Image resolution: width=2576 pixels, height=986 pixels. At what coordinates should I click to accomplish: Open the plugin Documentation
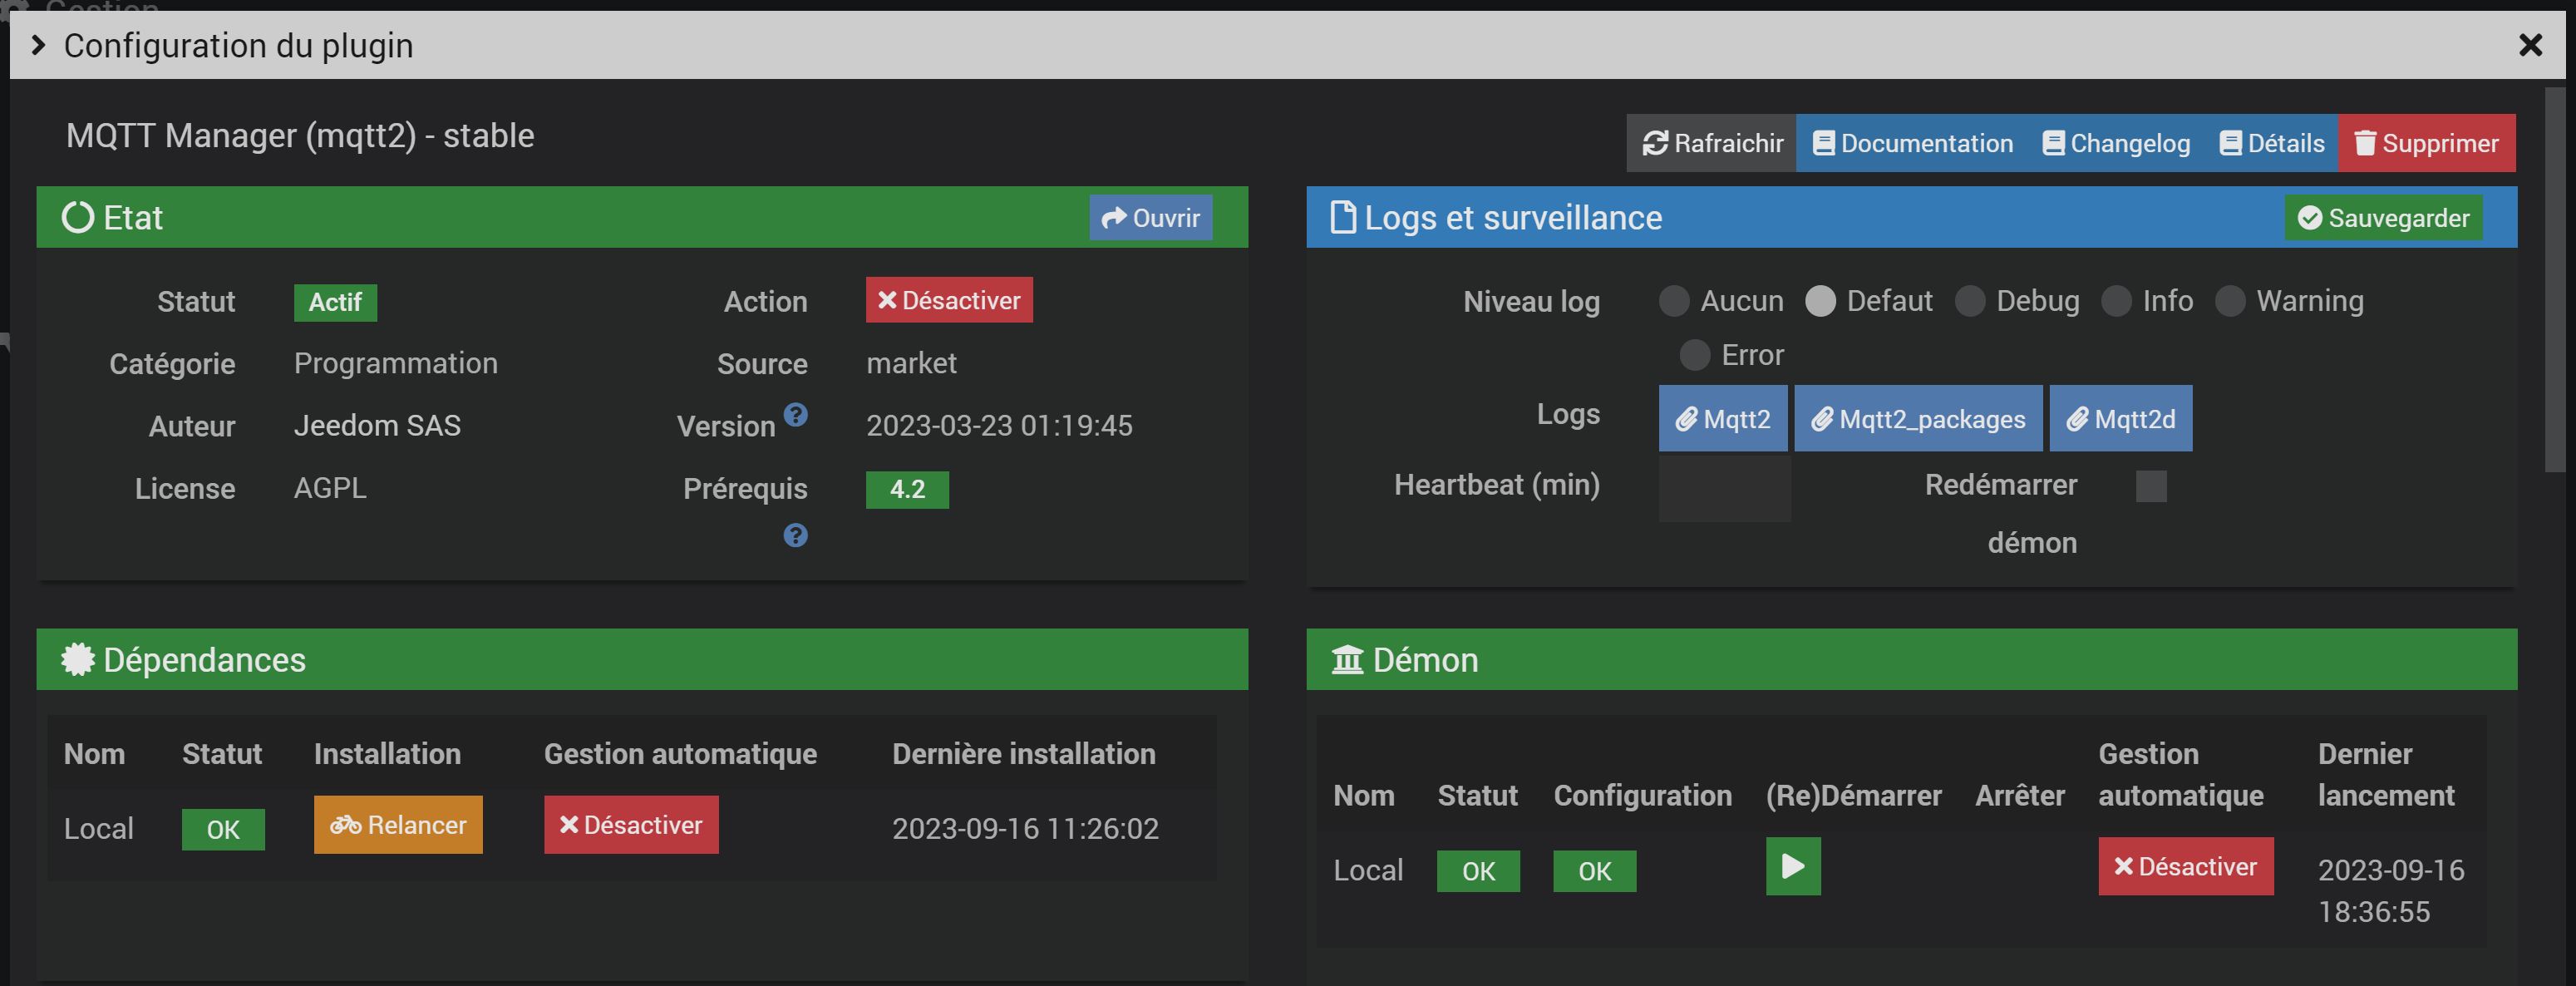point(1912,143)
